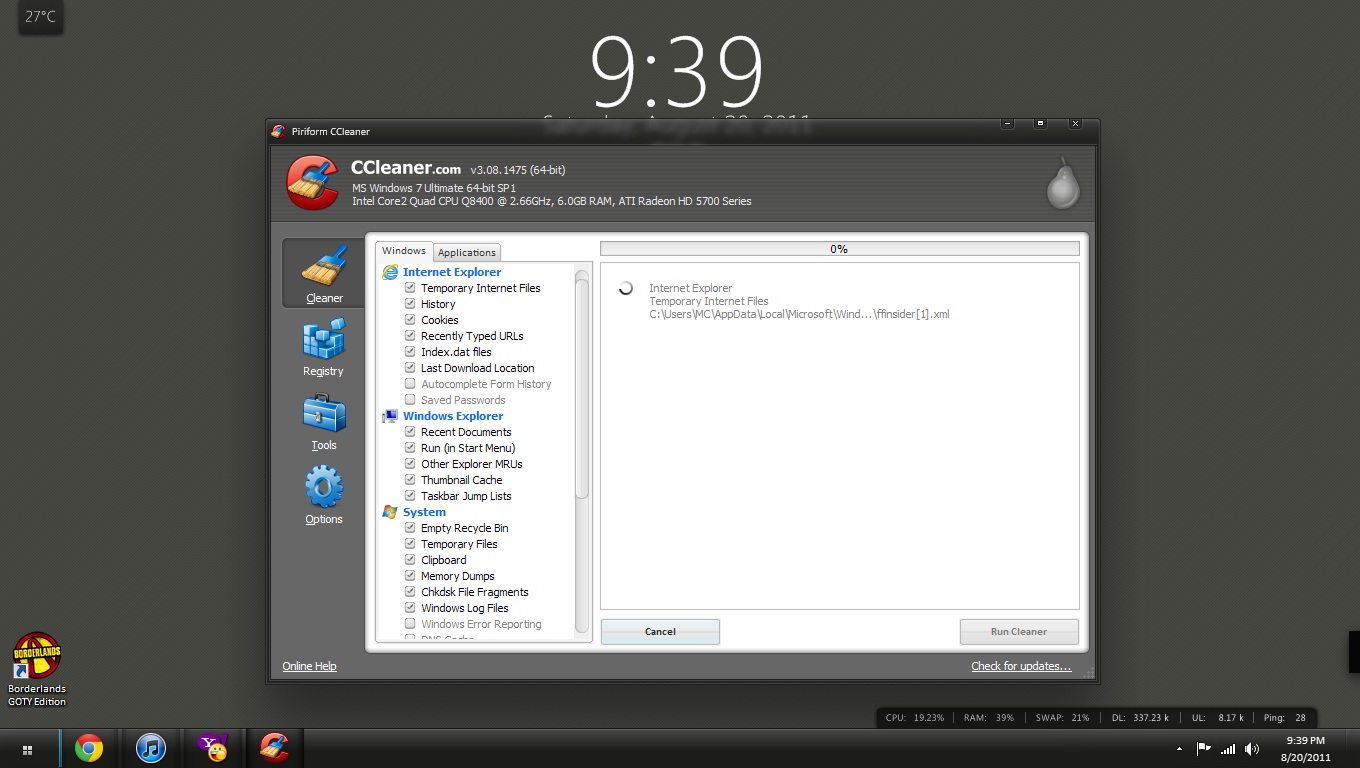The width and height of the screenshot is (1360, 768).
Task: Select Temporary Files under System
Action: click(x=459, y=544)
